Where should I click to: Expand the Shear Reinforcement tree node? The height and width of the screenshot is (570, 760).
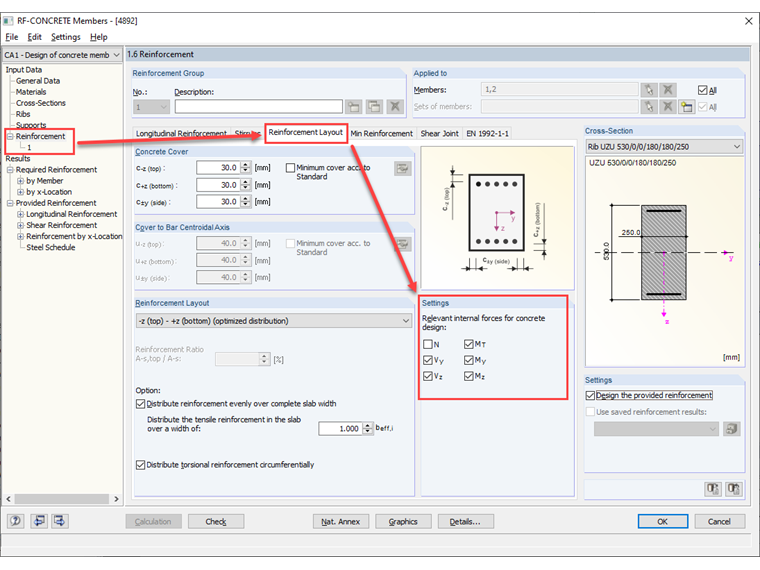(x=20, y=225)
